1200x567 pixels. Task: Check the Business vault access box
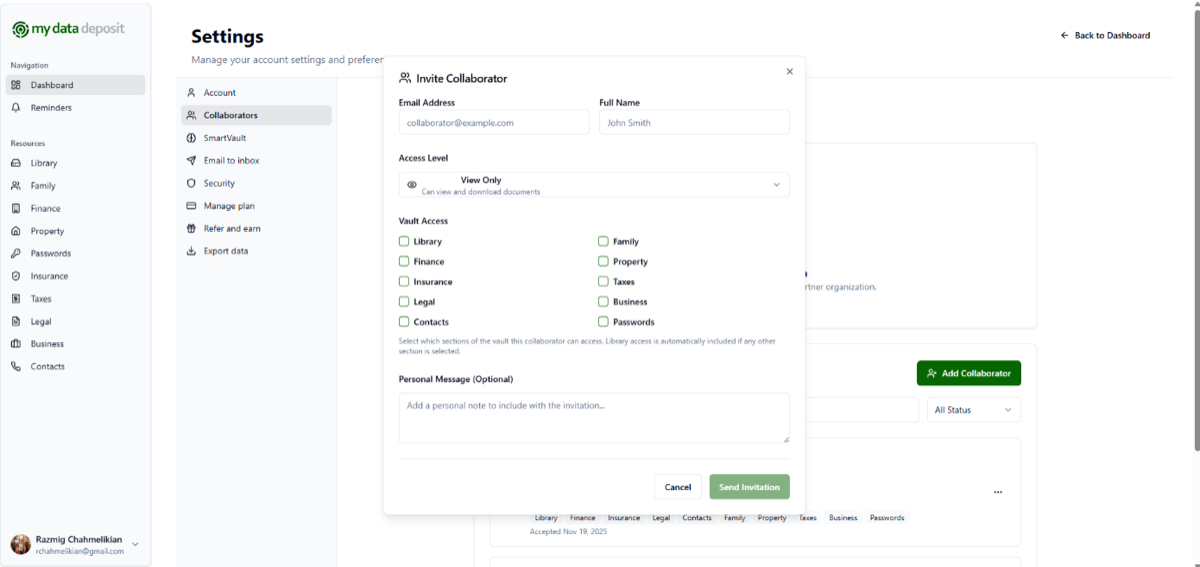(x=603, y=302)
